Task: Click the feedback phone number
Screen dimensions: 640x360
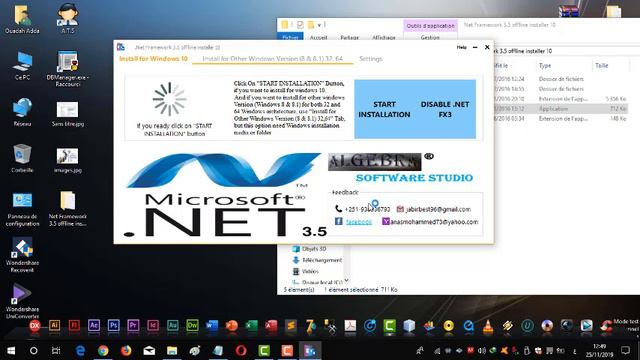Action: point(367,209)
